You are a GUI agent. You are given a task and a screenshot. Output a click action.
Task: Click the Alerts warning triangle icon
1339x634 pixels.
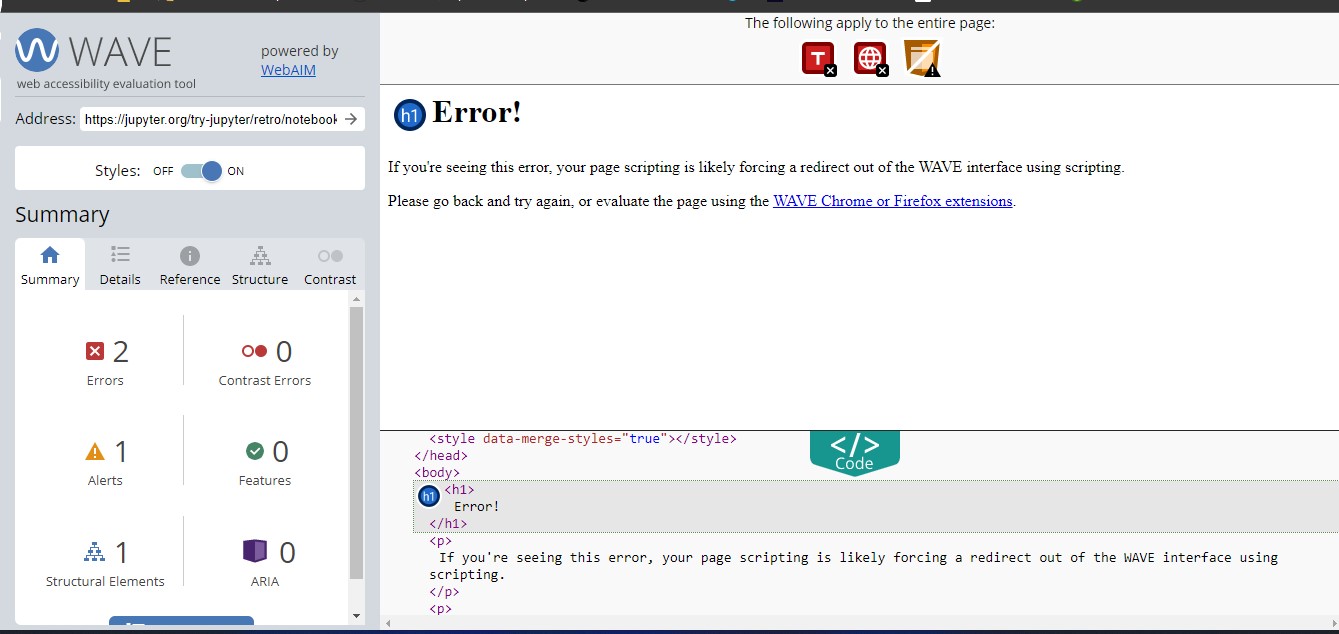point(97,450)
